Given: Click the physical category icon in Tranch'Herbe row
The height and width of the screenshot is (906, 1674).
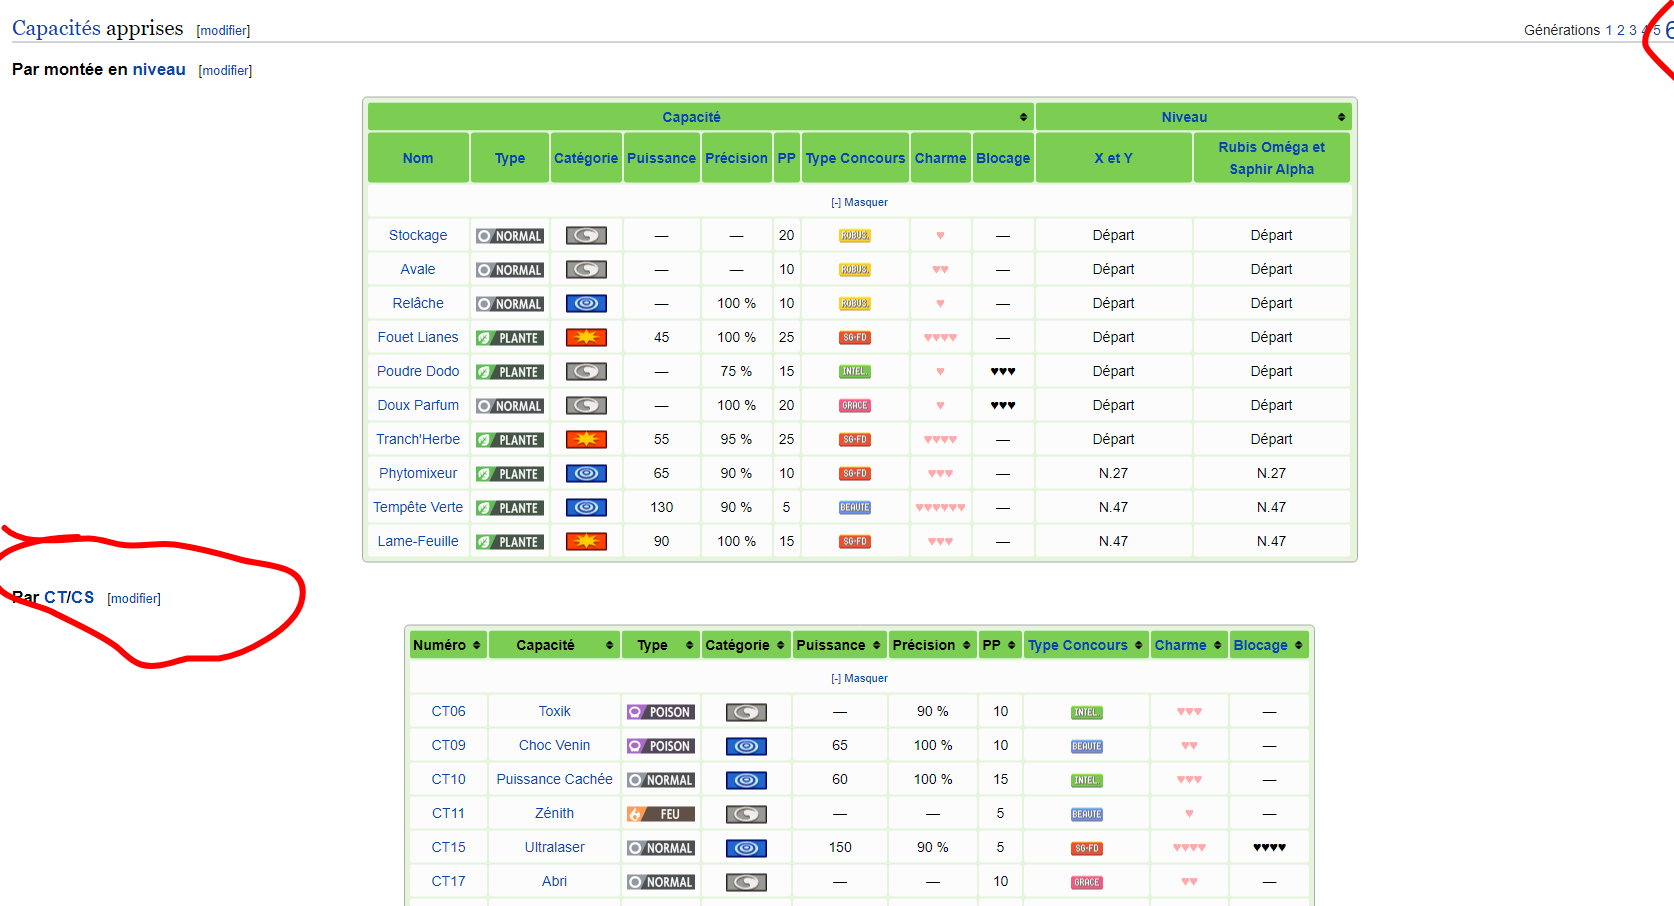Looking at the screenshot, I should click(x=586, y=440).
